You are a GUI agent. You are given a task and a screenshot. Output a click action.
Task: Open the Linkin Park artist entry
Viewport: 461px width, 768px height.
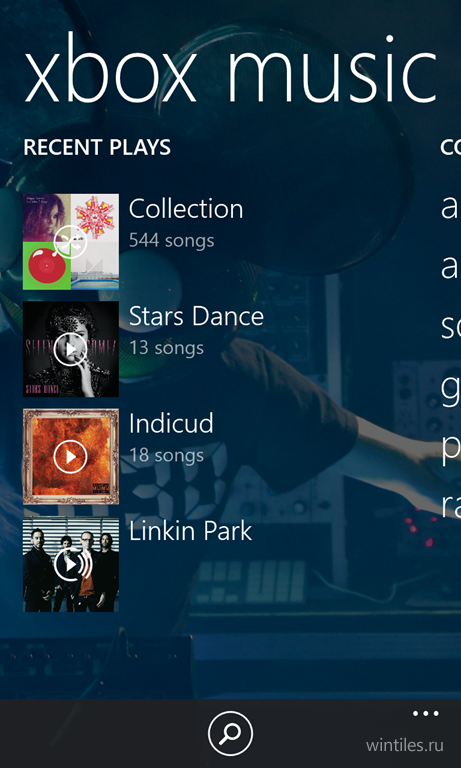[x=190, y=531]
